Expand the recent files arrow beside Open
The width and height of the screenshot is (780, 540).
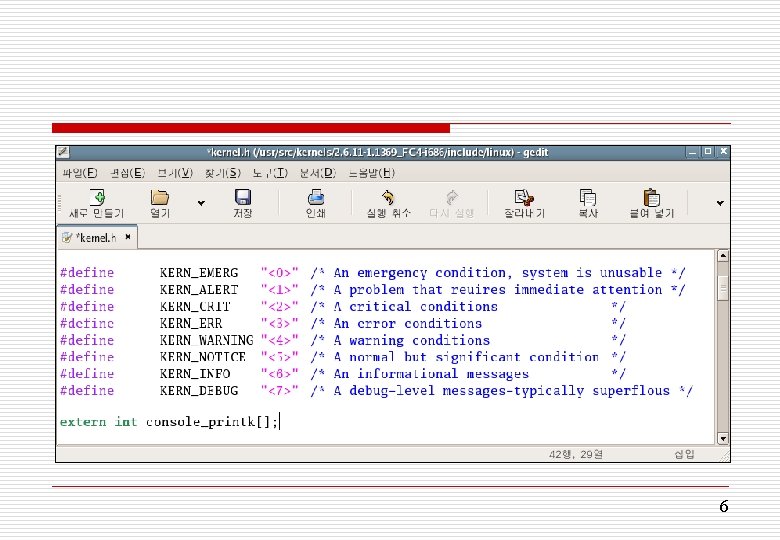click(x=201, y=203)
